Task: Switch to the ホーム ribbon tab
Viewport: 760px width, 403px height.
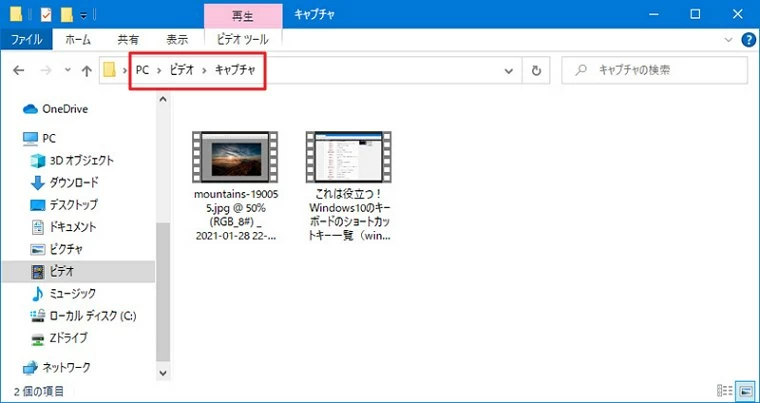Action: point(78,40)
